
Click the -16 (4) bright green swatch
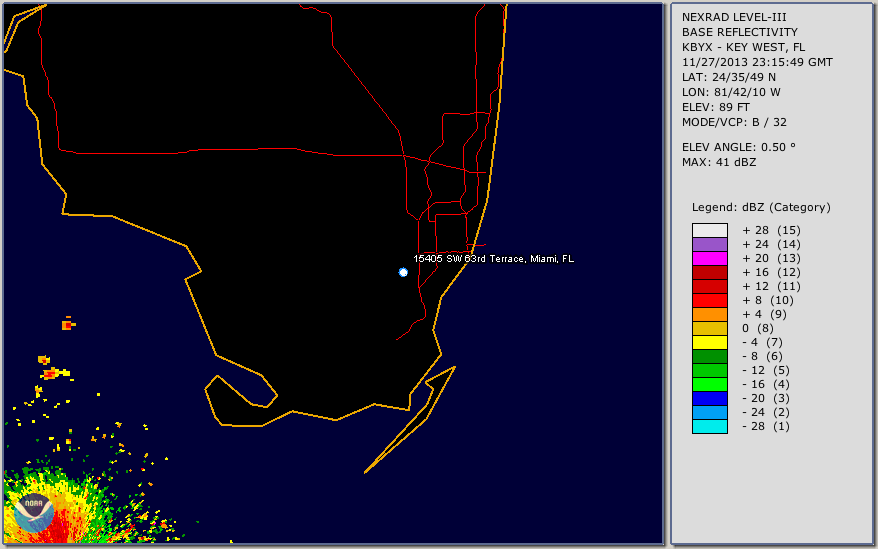(x=709, y=384)
